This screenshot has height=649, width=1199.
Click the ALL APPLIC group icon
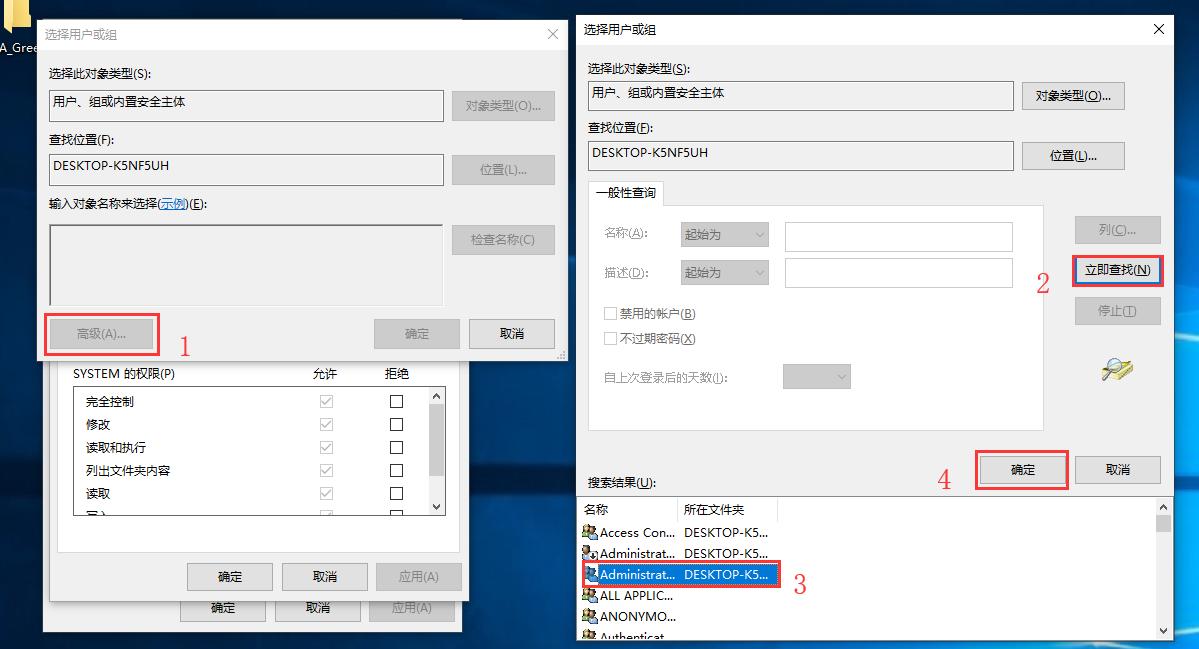click(x=591, y=596)
